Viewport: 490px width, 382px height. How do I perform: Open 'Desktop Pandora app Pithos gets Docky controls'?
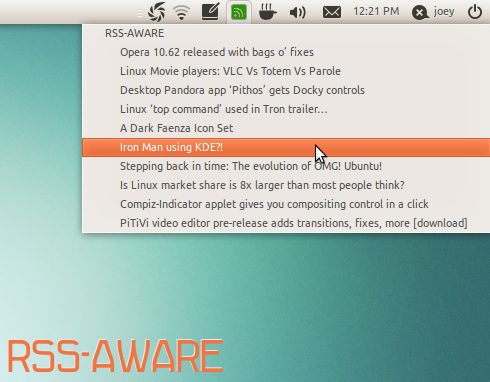coord(286,90)
